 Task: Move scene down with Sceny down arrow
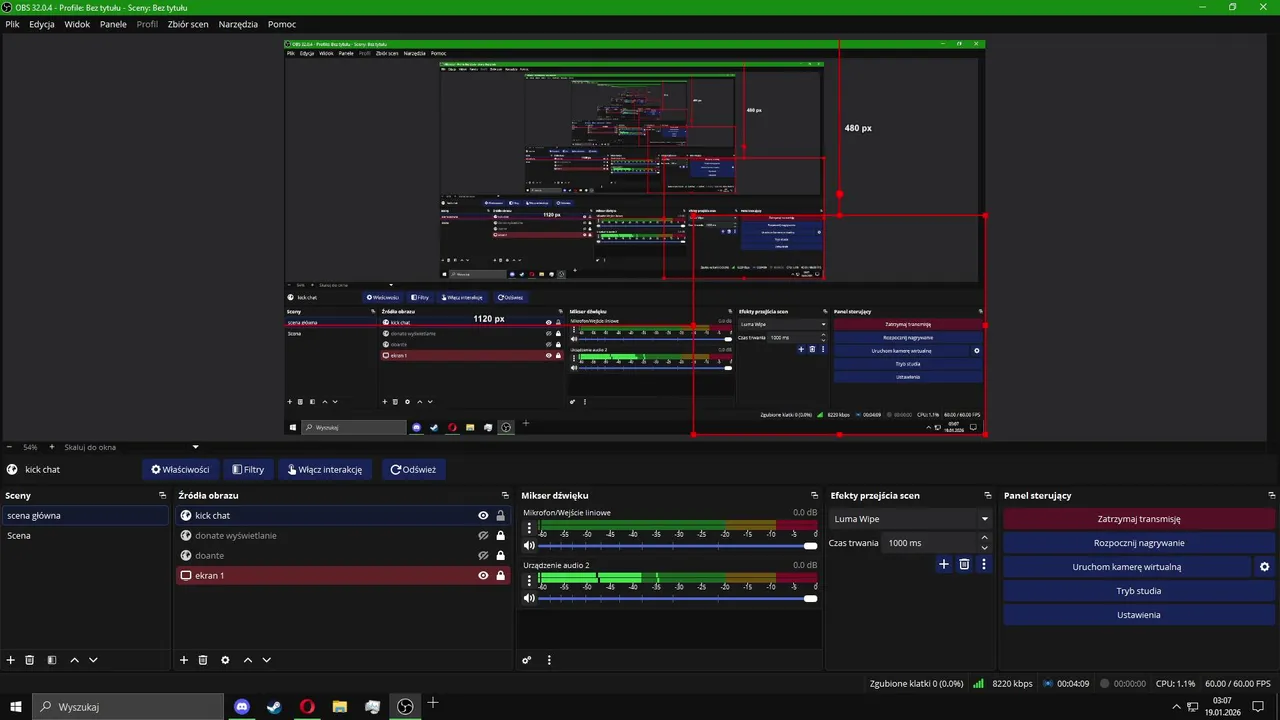(93, 660)
